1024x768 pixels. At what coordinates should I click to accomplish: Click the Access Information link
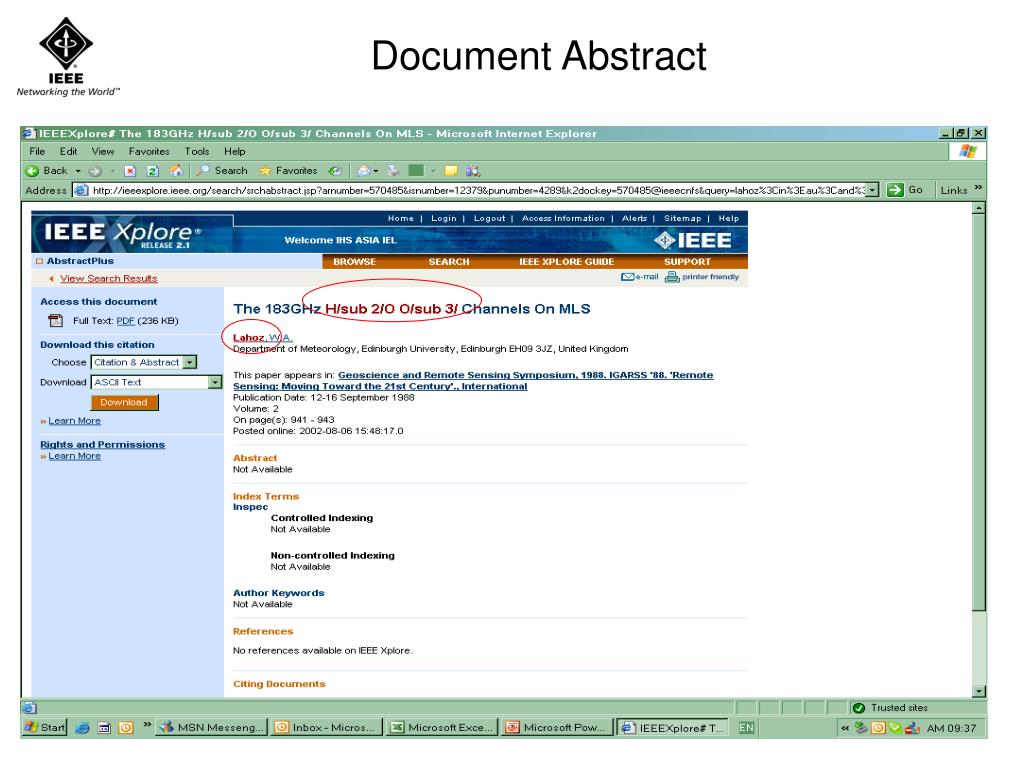[x=563, y=219]
